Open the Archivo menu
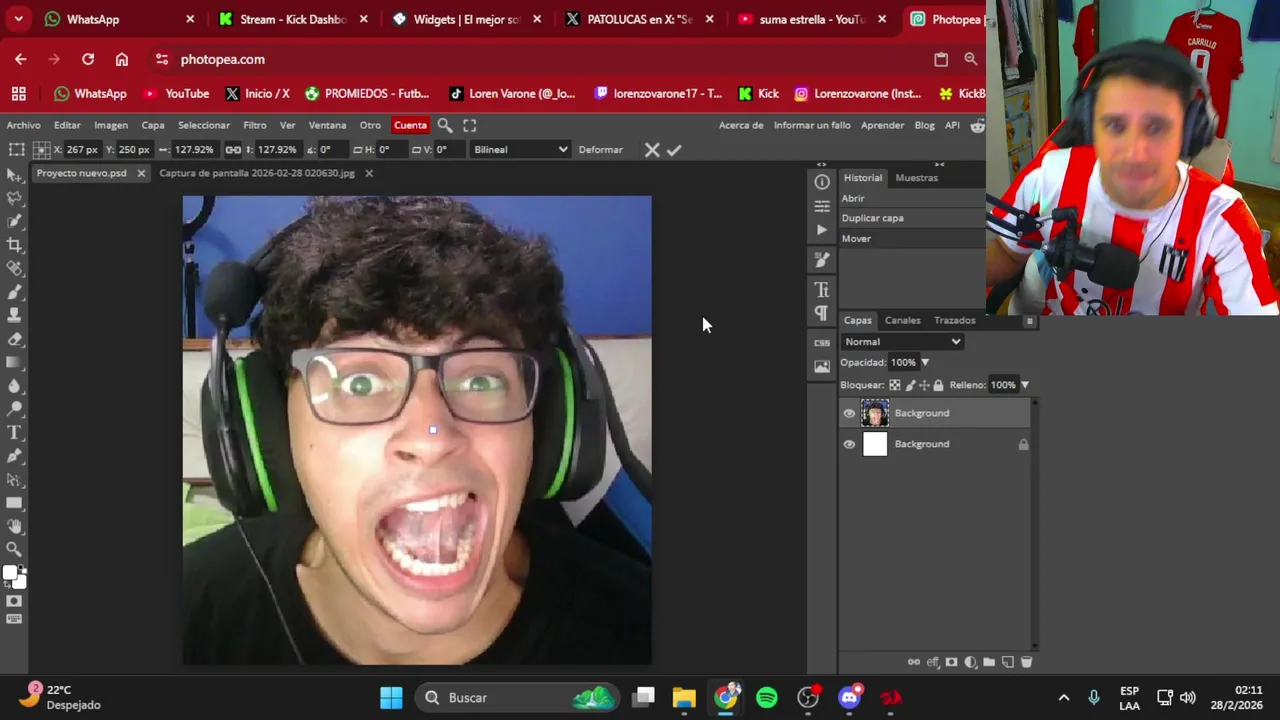The height and width of the screenshot is (720, 1280). click(x=23, y=125)
